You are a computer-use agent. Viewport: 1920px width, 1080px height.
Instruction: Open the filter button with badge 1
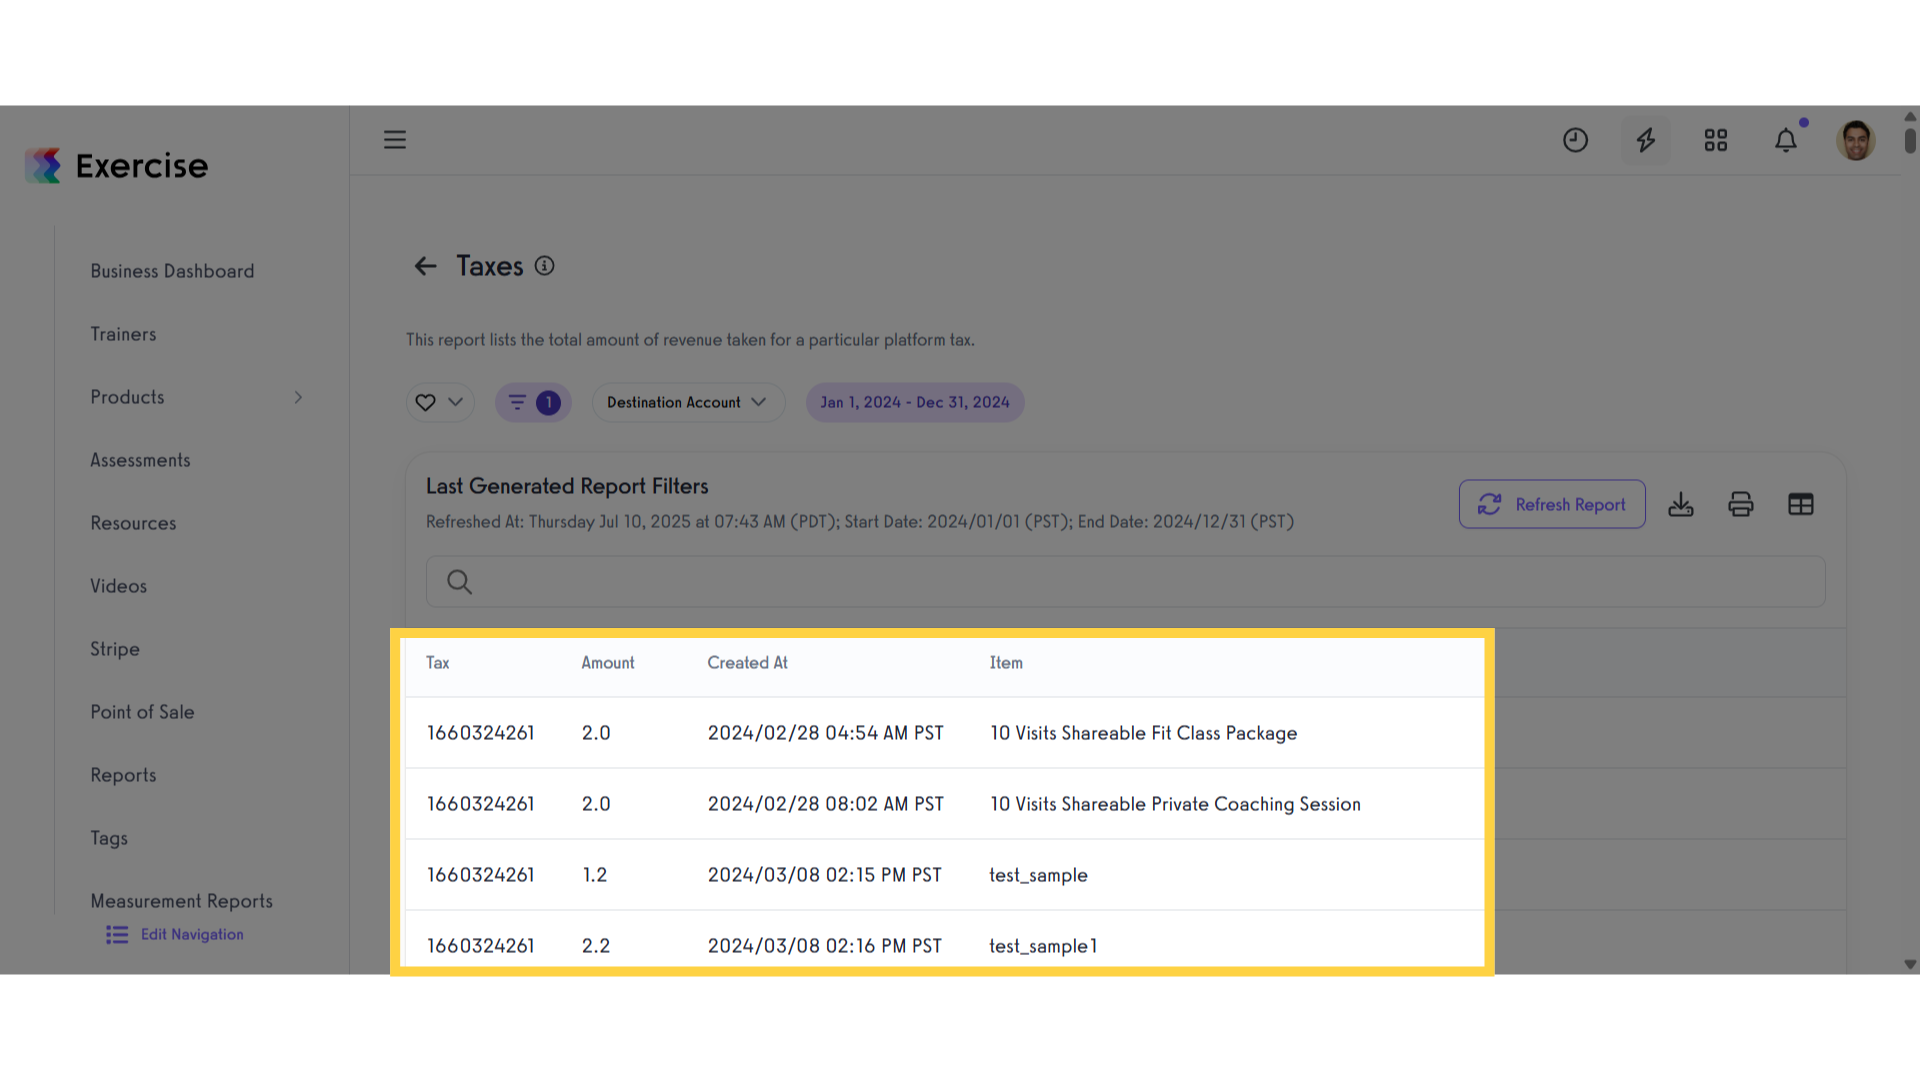pos(533,402)
